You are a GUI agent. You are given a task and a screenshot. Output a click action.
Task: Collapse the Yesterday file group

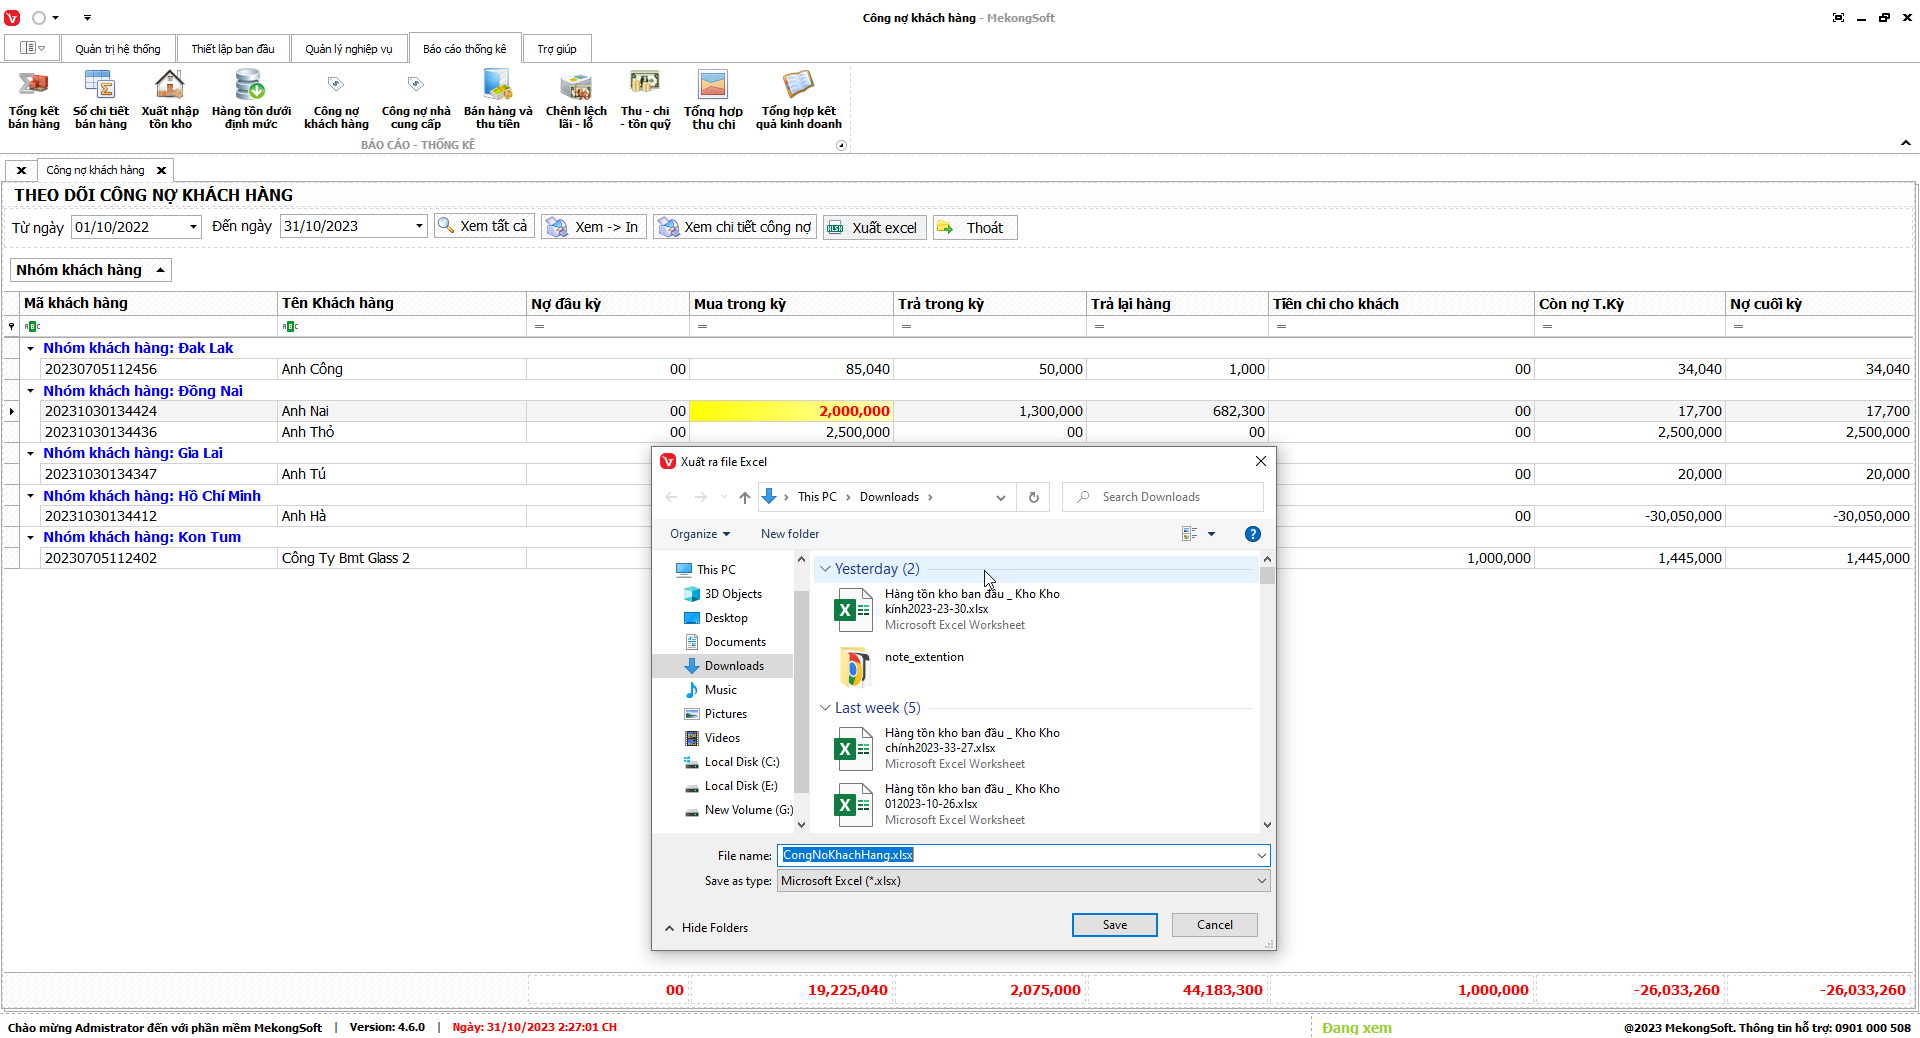tap(825, 569)
